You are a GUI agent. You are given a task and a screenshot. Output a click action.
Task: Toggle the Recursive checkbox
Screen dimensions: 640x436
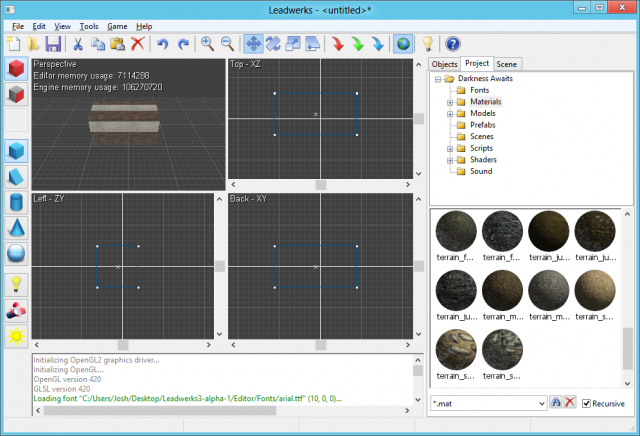pyautogui.click(x=587, y=402)
